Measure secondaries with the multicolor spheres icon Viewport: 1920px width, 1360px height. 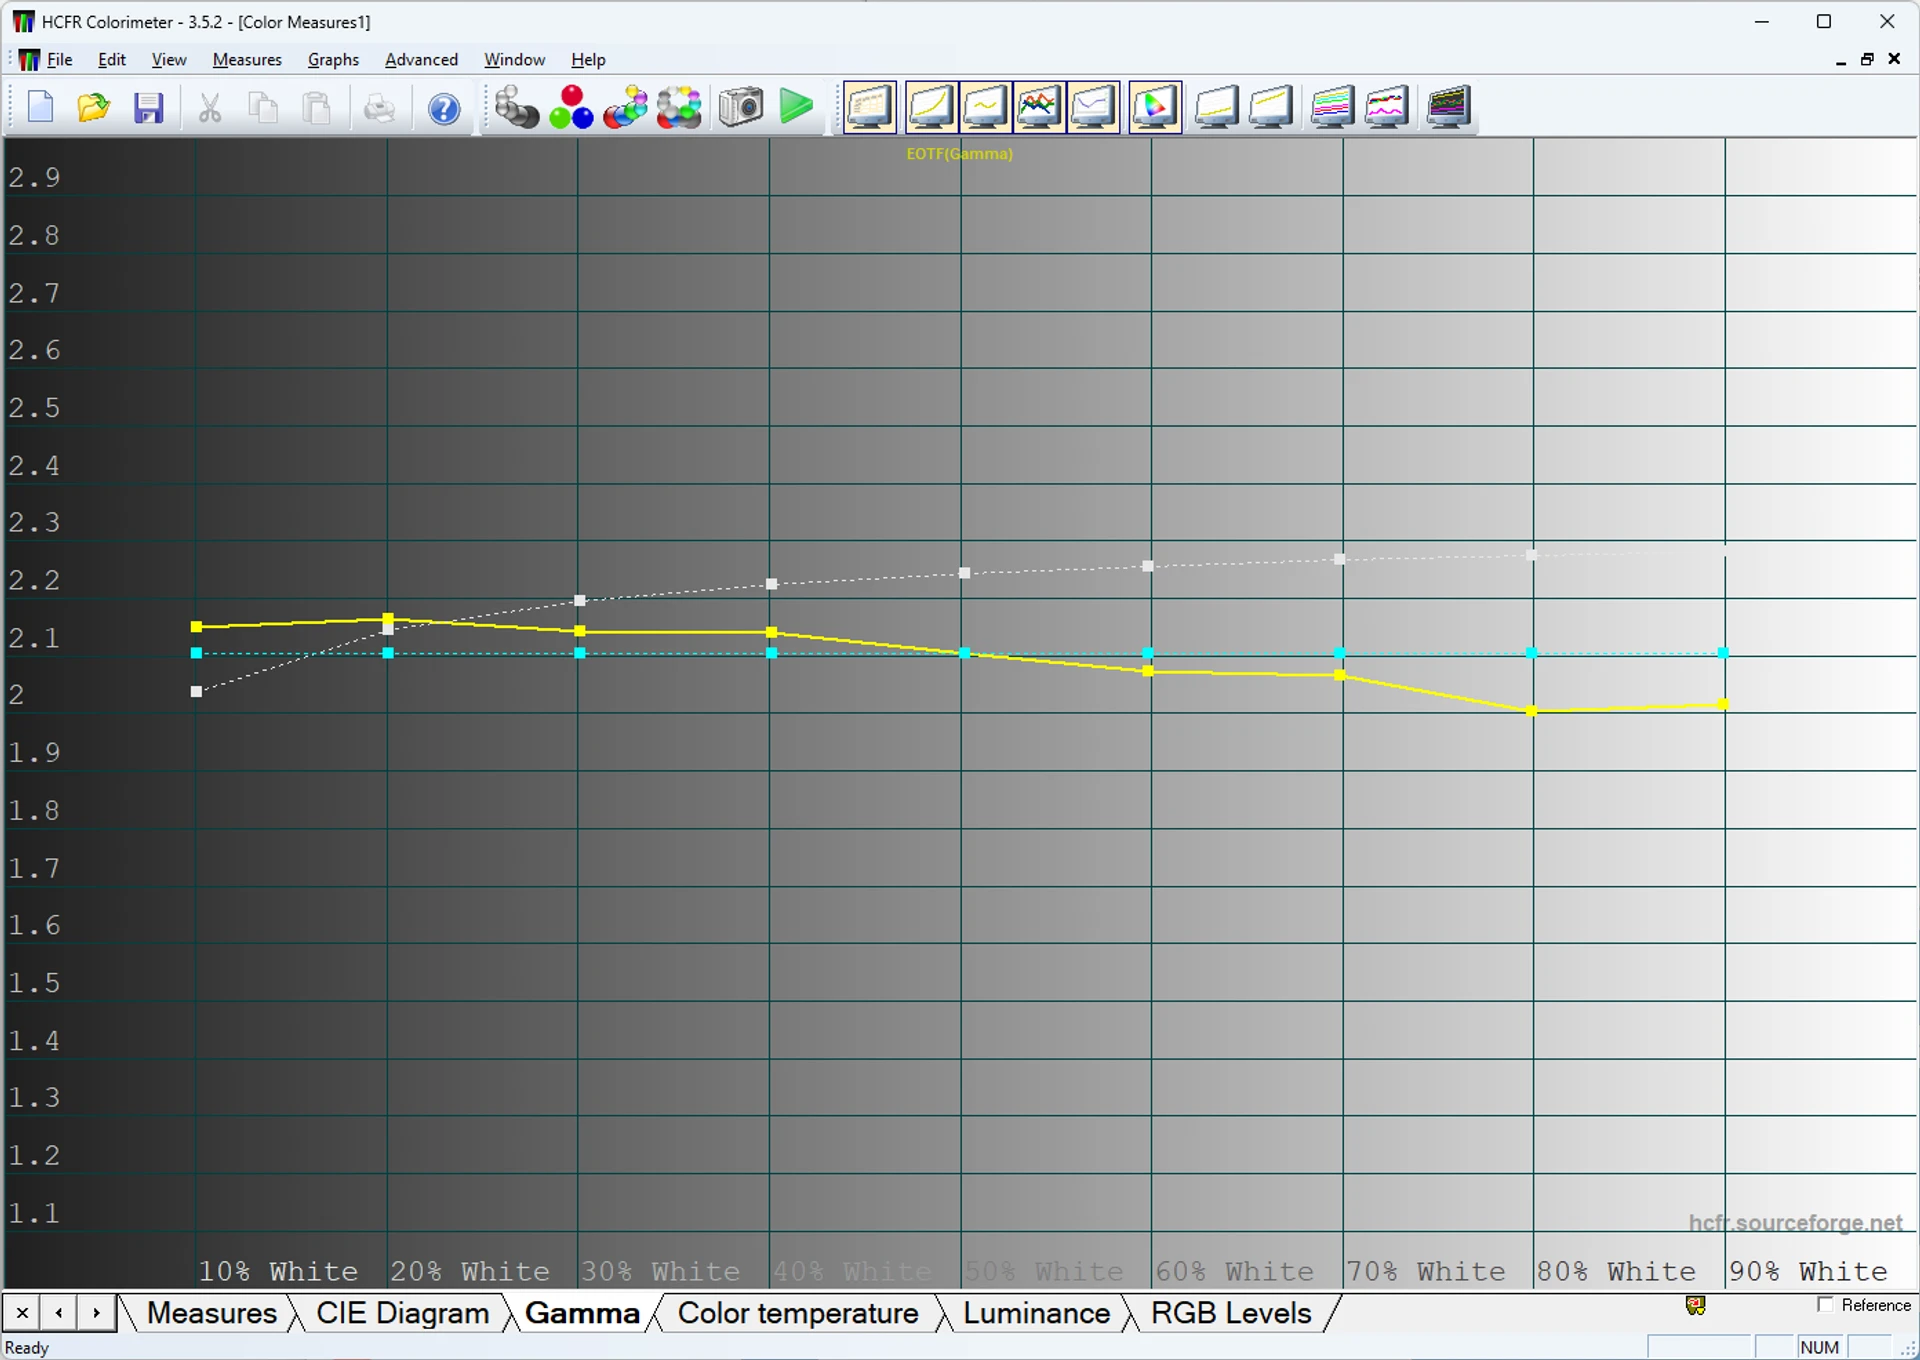tap(625, 107)
